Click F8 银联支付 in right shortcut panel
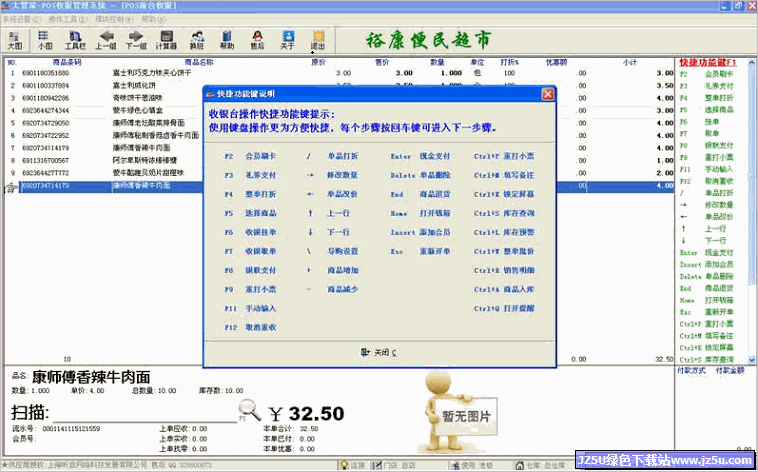Screen dimensions: 758x472 (x=707, y=146)
